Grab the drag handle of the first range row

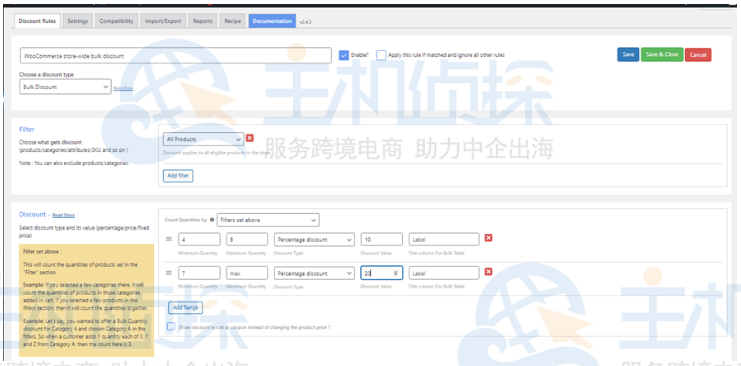tap(169, 239)
